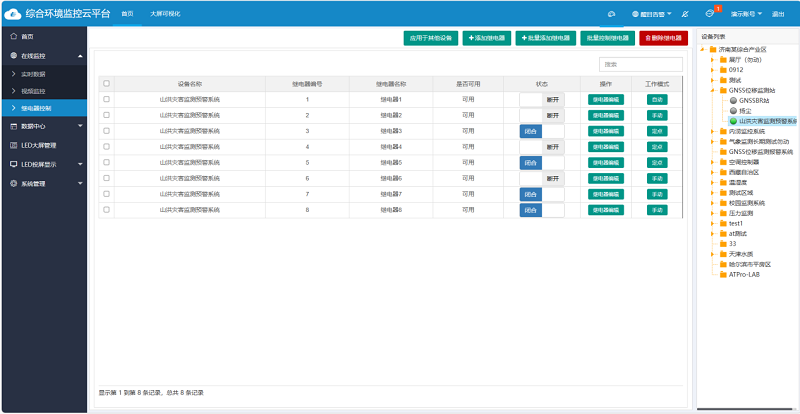
Task: Click the gray GNSSBR站 device status icon
Action: point(734,101)
